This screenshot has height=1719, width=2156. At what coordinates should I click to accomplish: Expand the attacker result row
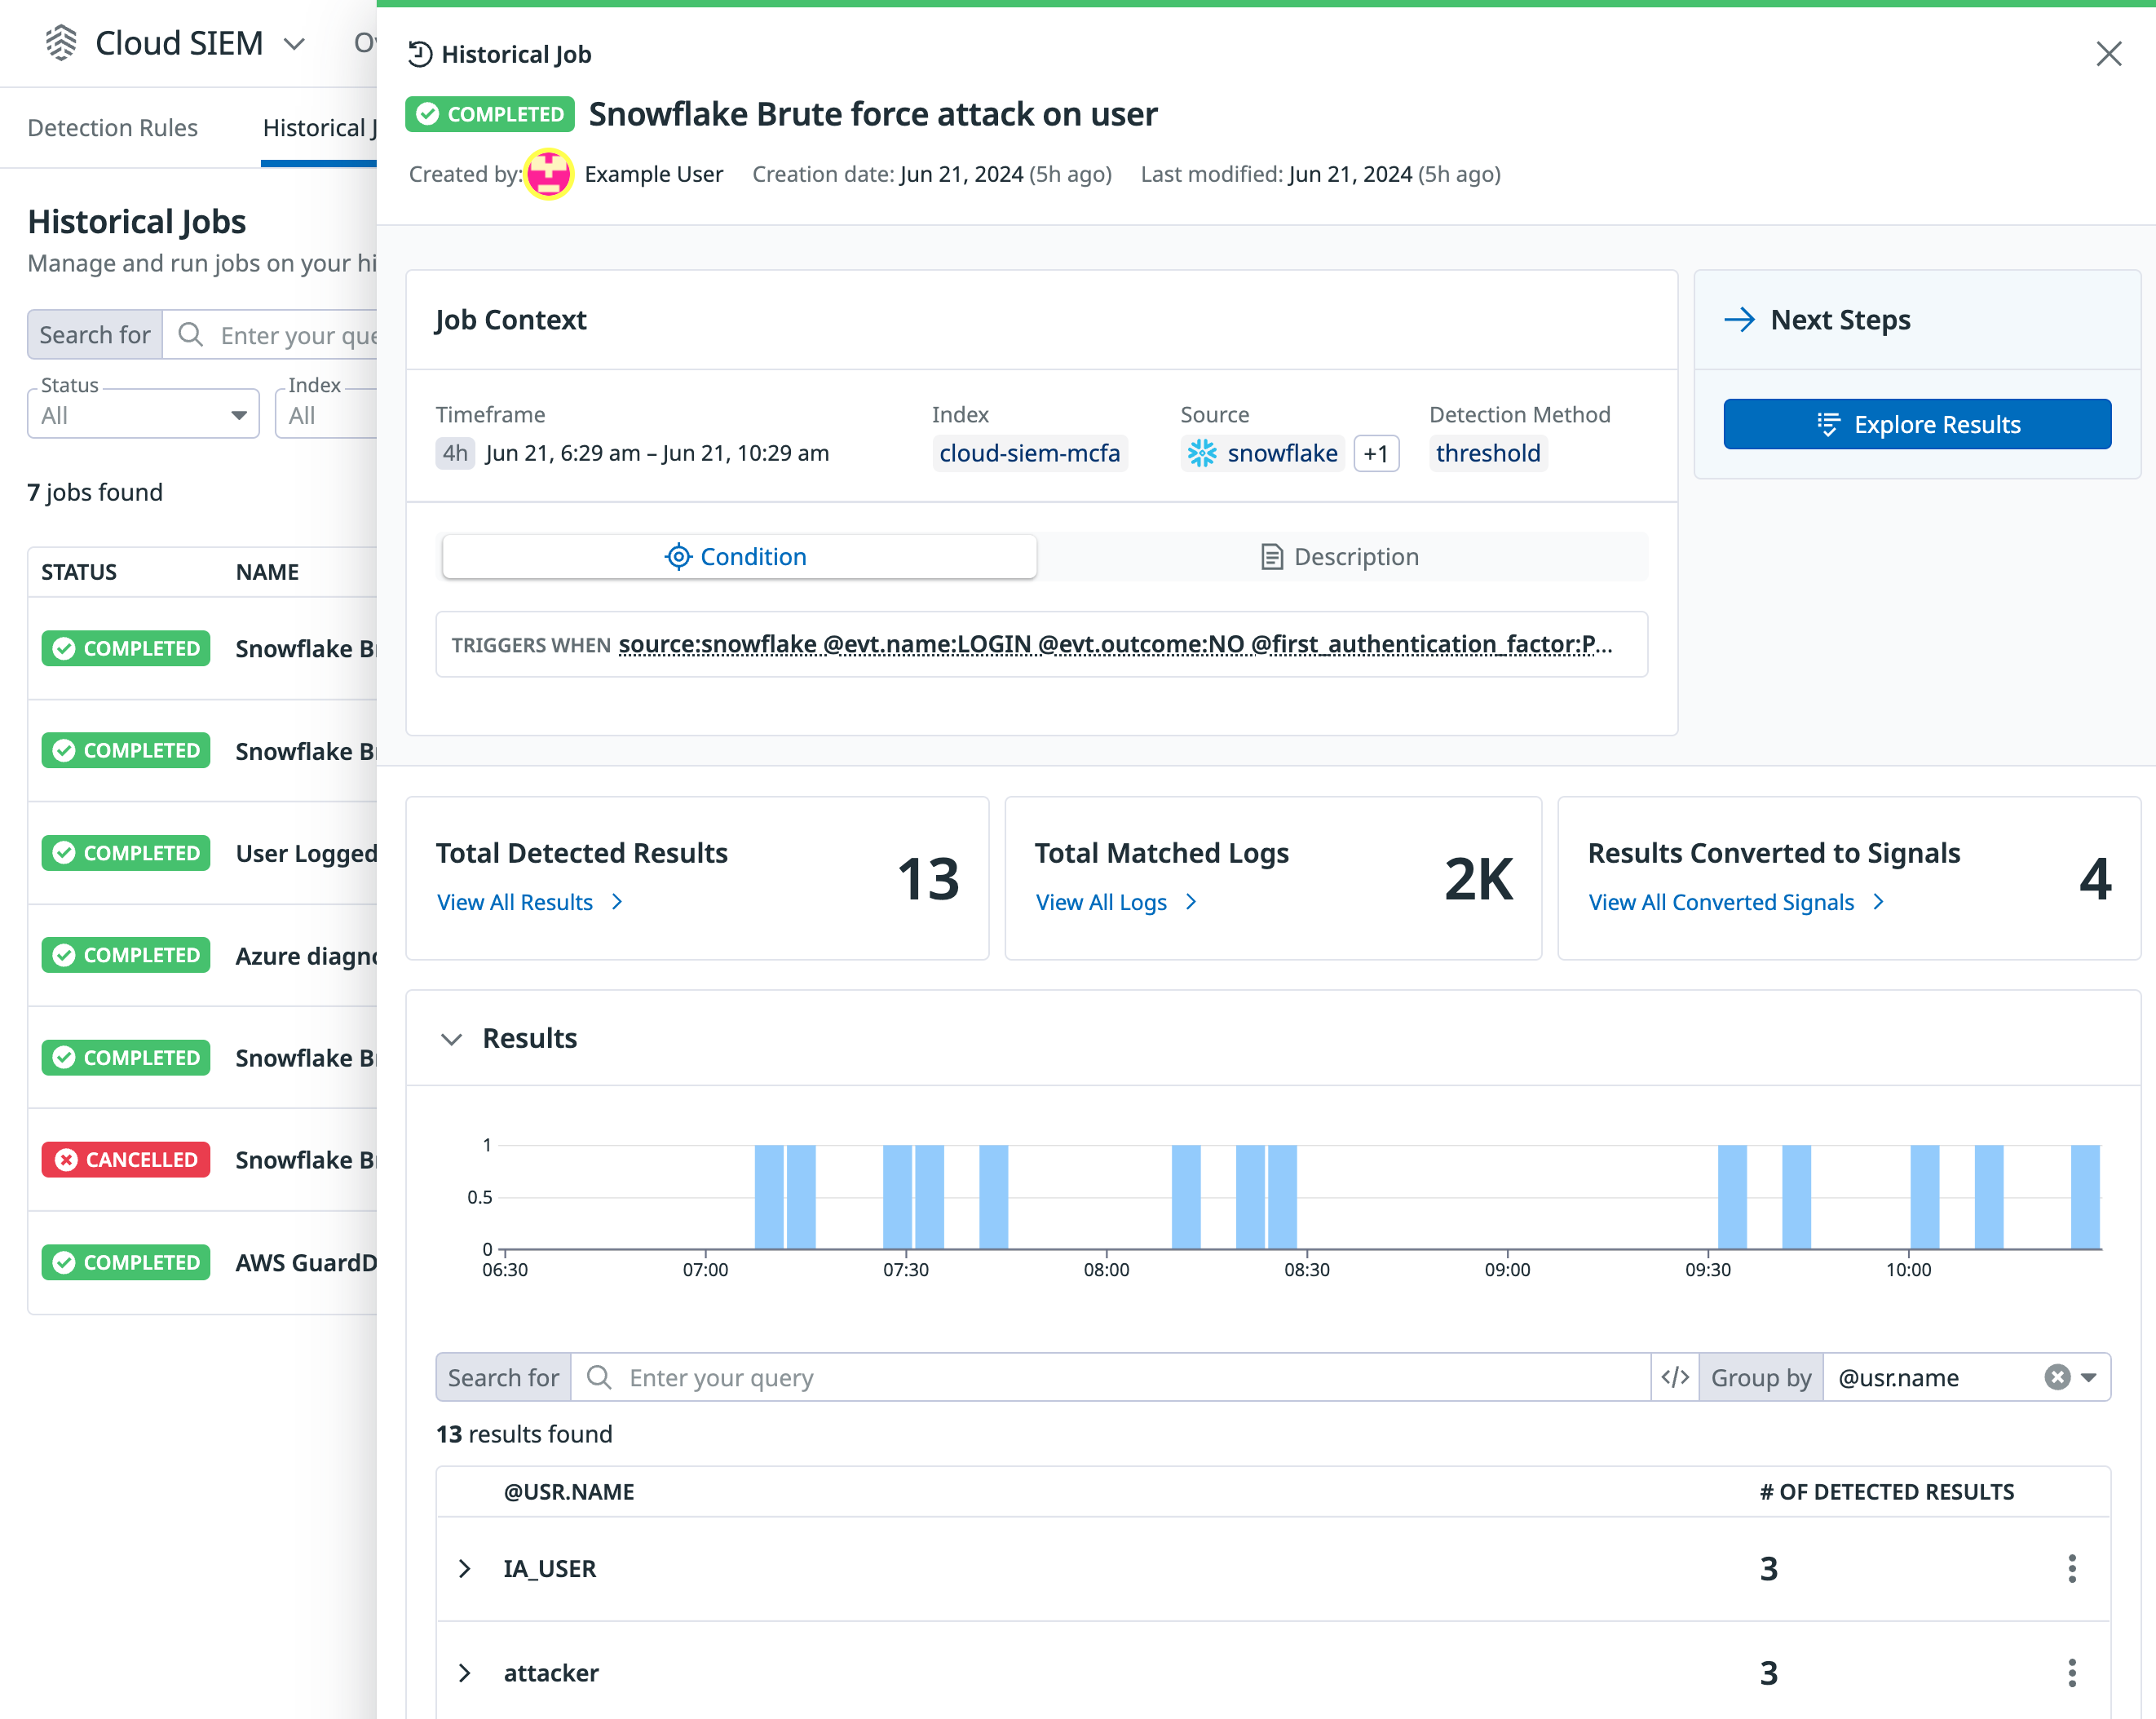[x=464, y=1672]
